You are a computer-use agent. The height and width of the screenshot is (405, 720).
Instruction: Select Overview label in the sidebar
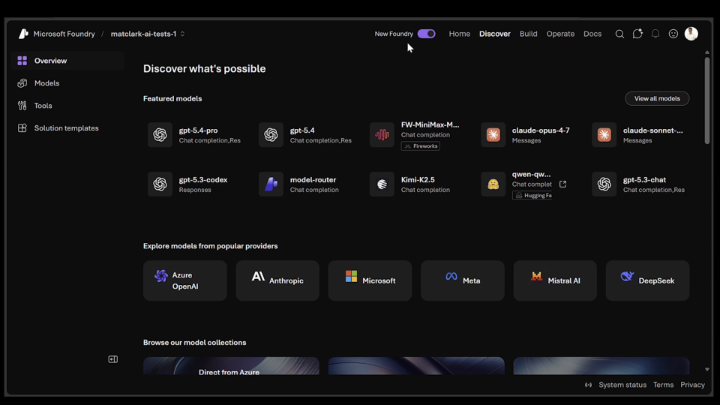tap(51, 61)
